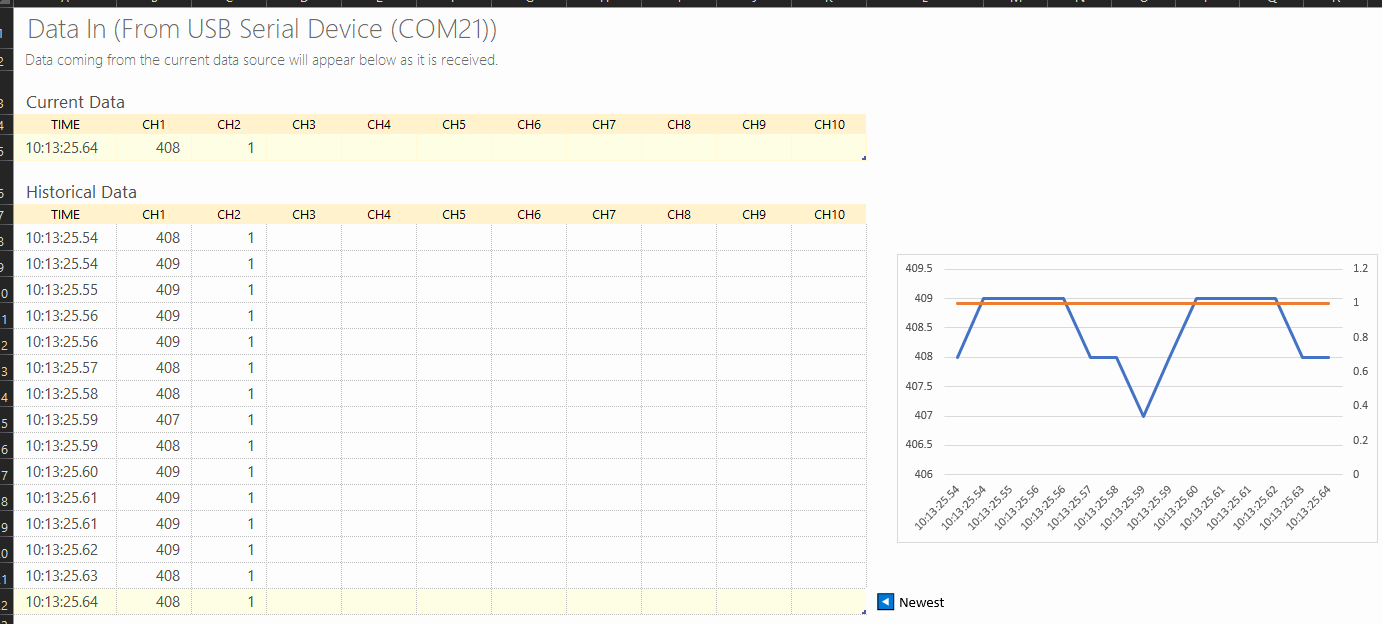Image resolution: width=1382 pixels, height=624 pixels.
Task: Click the left vertical axis values of chart
Action: pos(919,370)
